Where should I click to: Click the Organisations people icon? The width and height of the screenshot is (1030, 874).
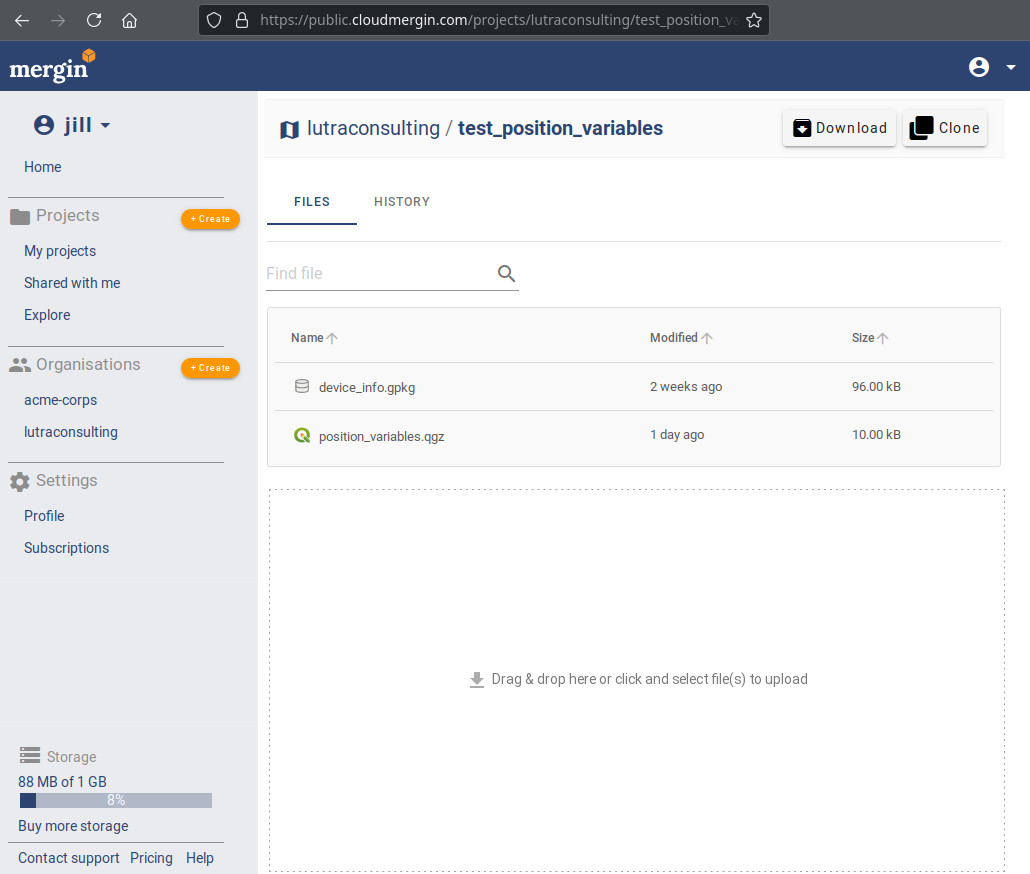20,365
